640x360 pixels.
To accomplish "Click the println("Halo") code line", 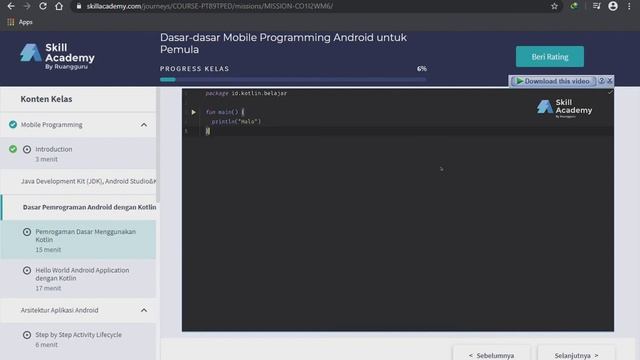I will coord(236,121).
